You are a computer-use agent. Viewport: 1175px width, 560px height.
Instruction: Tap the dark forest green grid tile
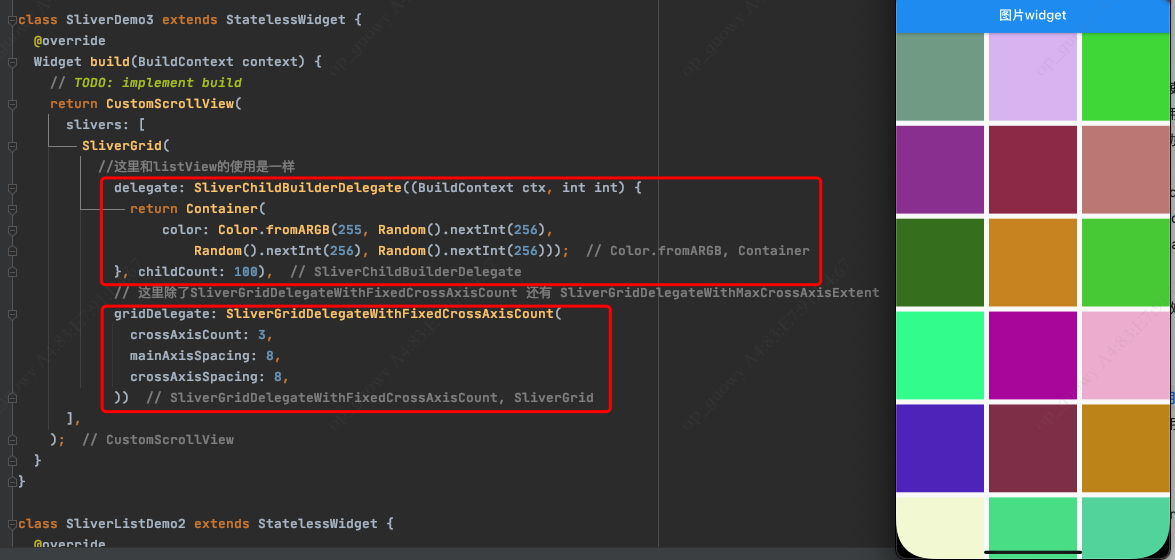pos(939,262)
